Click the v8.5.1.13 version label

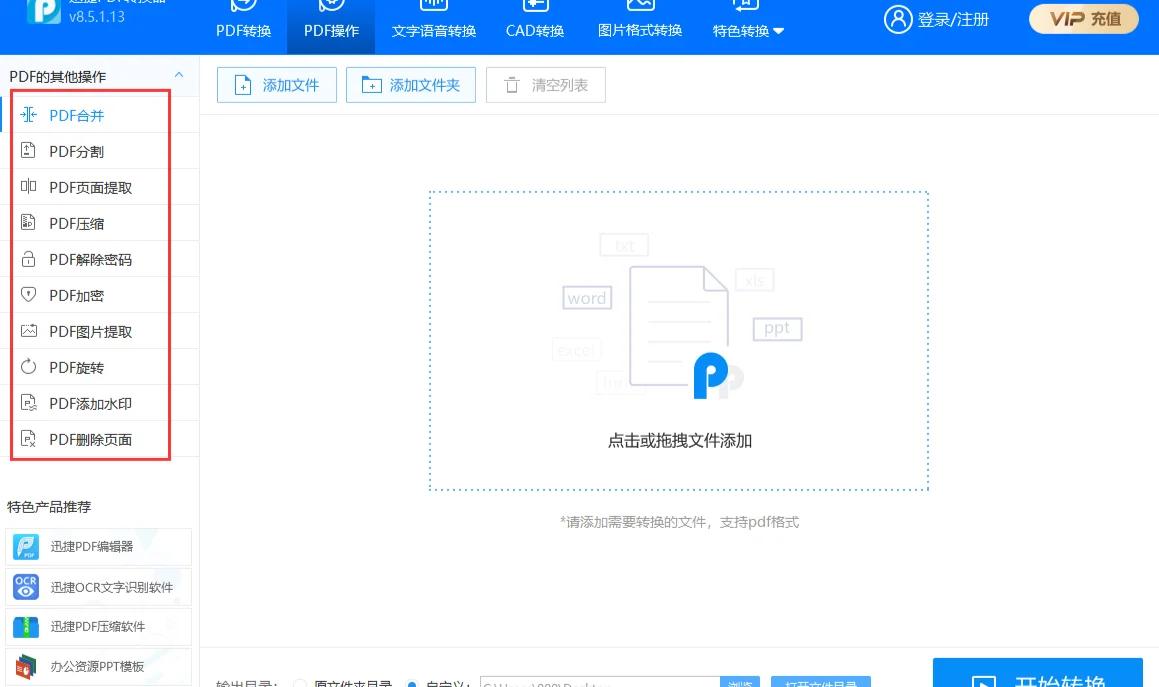pyautogui.click(x=97, y=16)
